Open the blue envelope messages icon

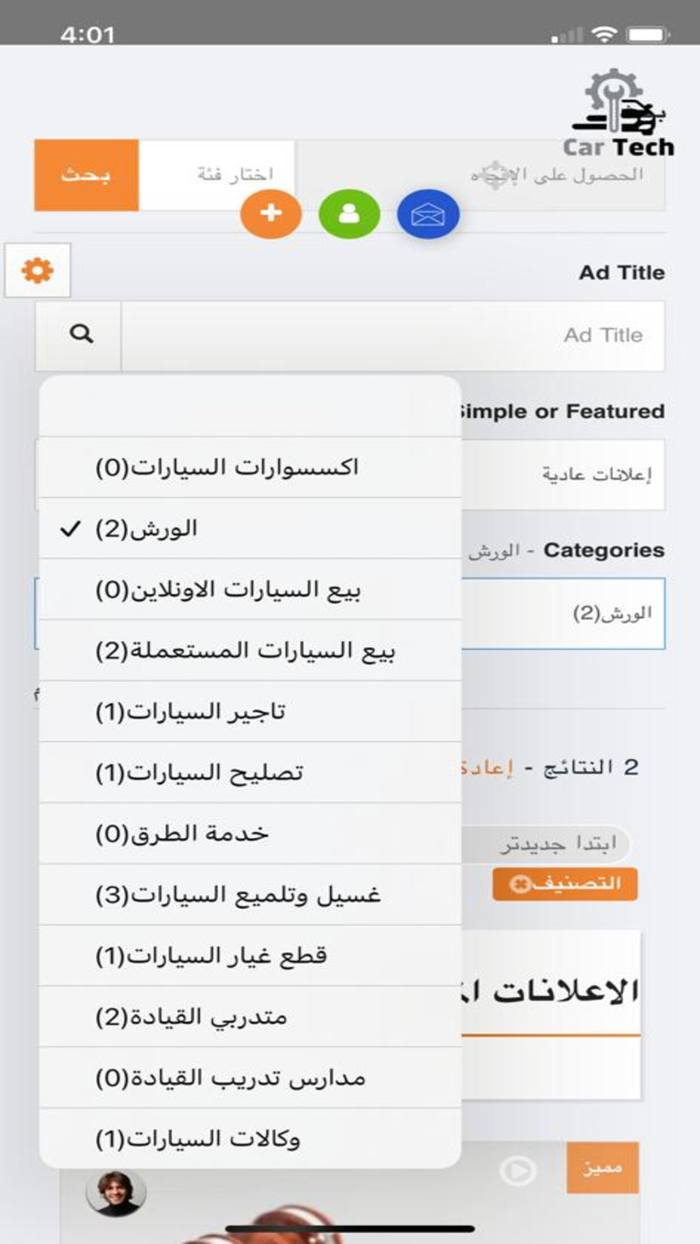coord(428,214)
